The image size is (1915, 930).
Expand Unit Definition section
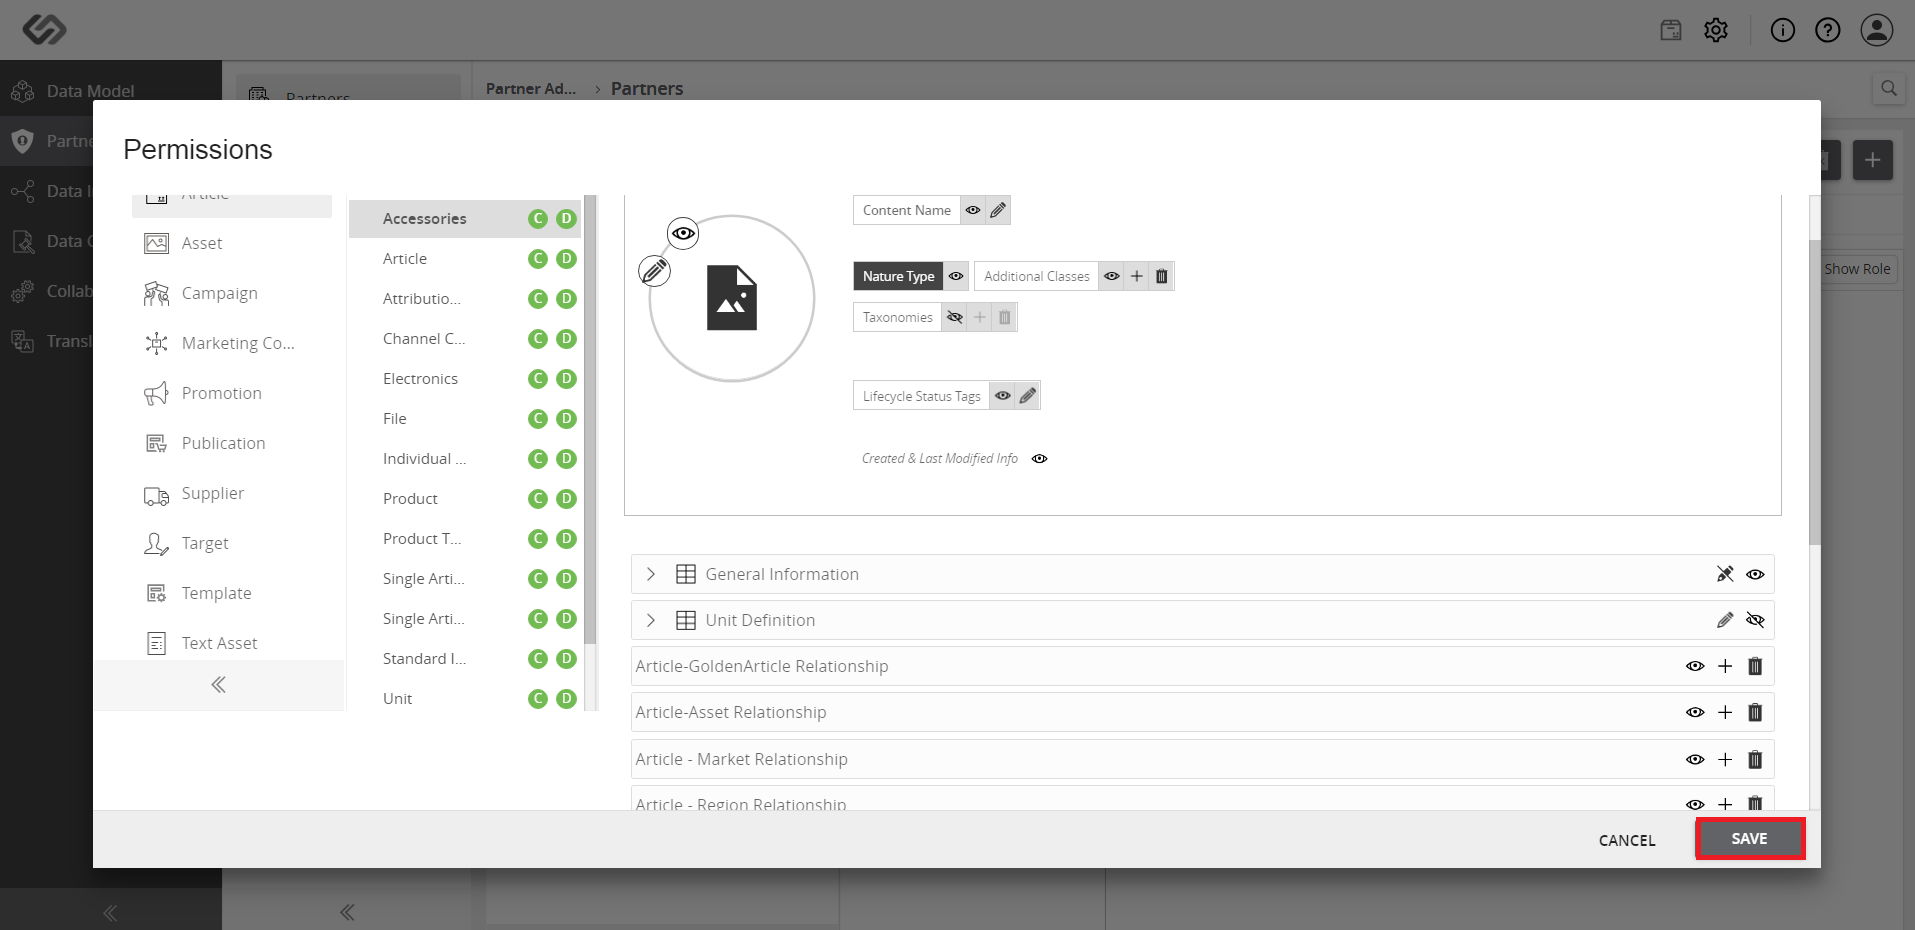(x=651, y=620)
